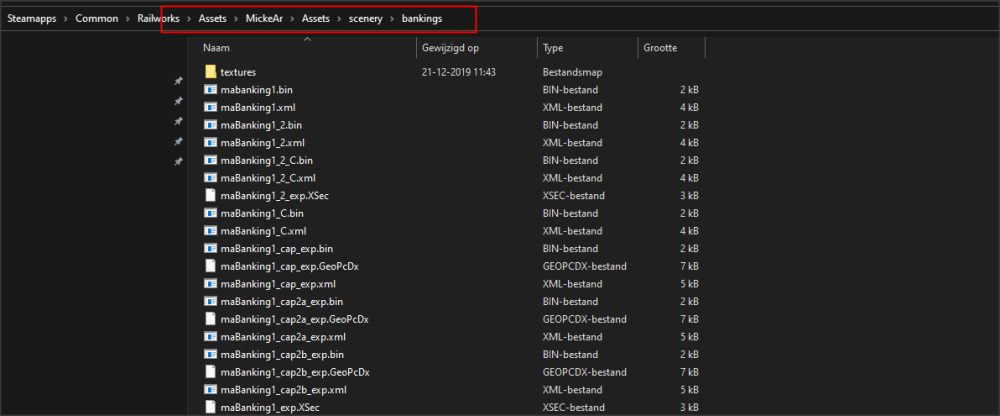Select the maBanking1_exp.XSec file icon
Viewport: 1000px width, 416px height.
210,407
